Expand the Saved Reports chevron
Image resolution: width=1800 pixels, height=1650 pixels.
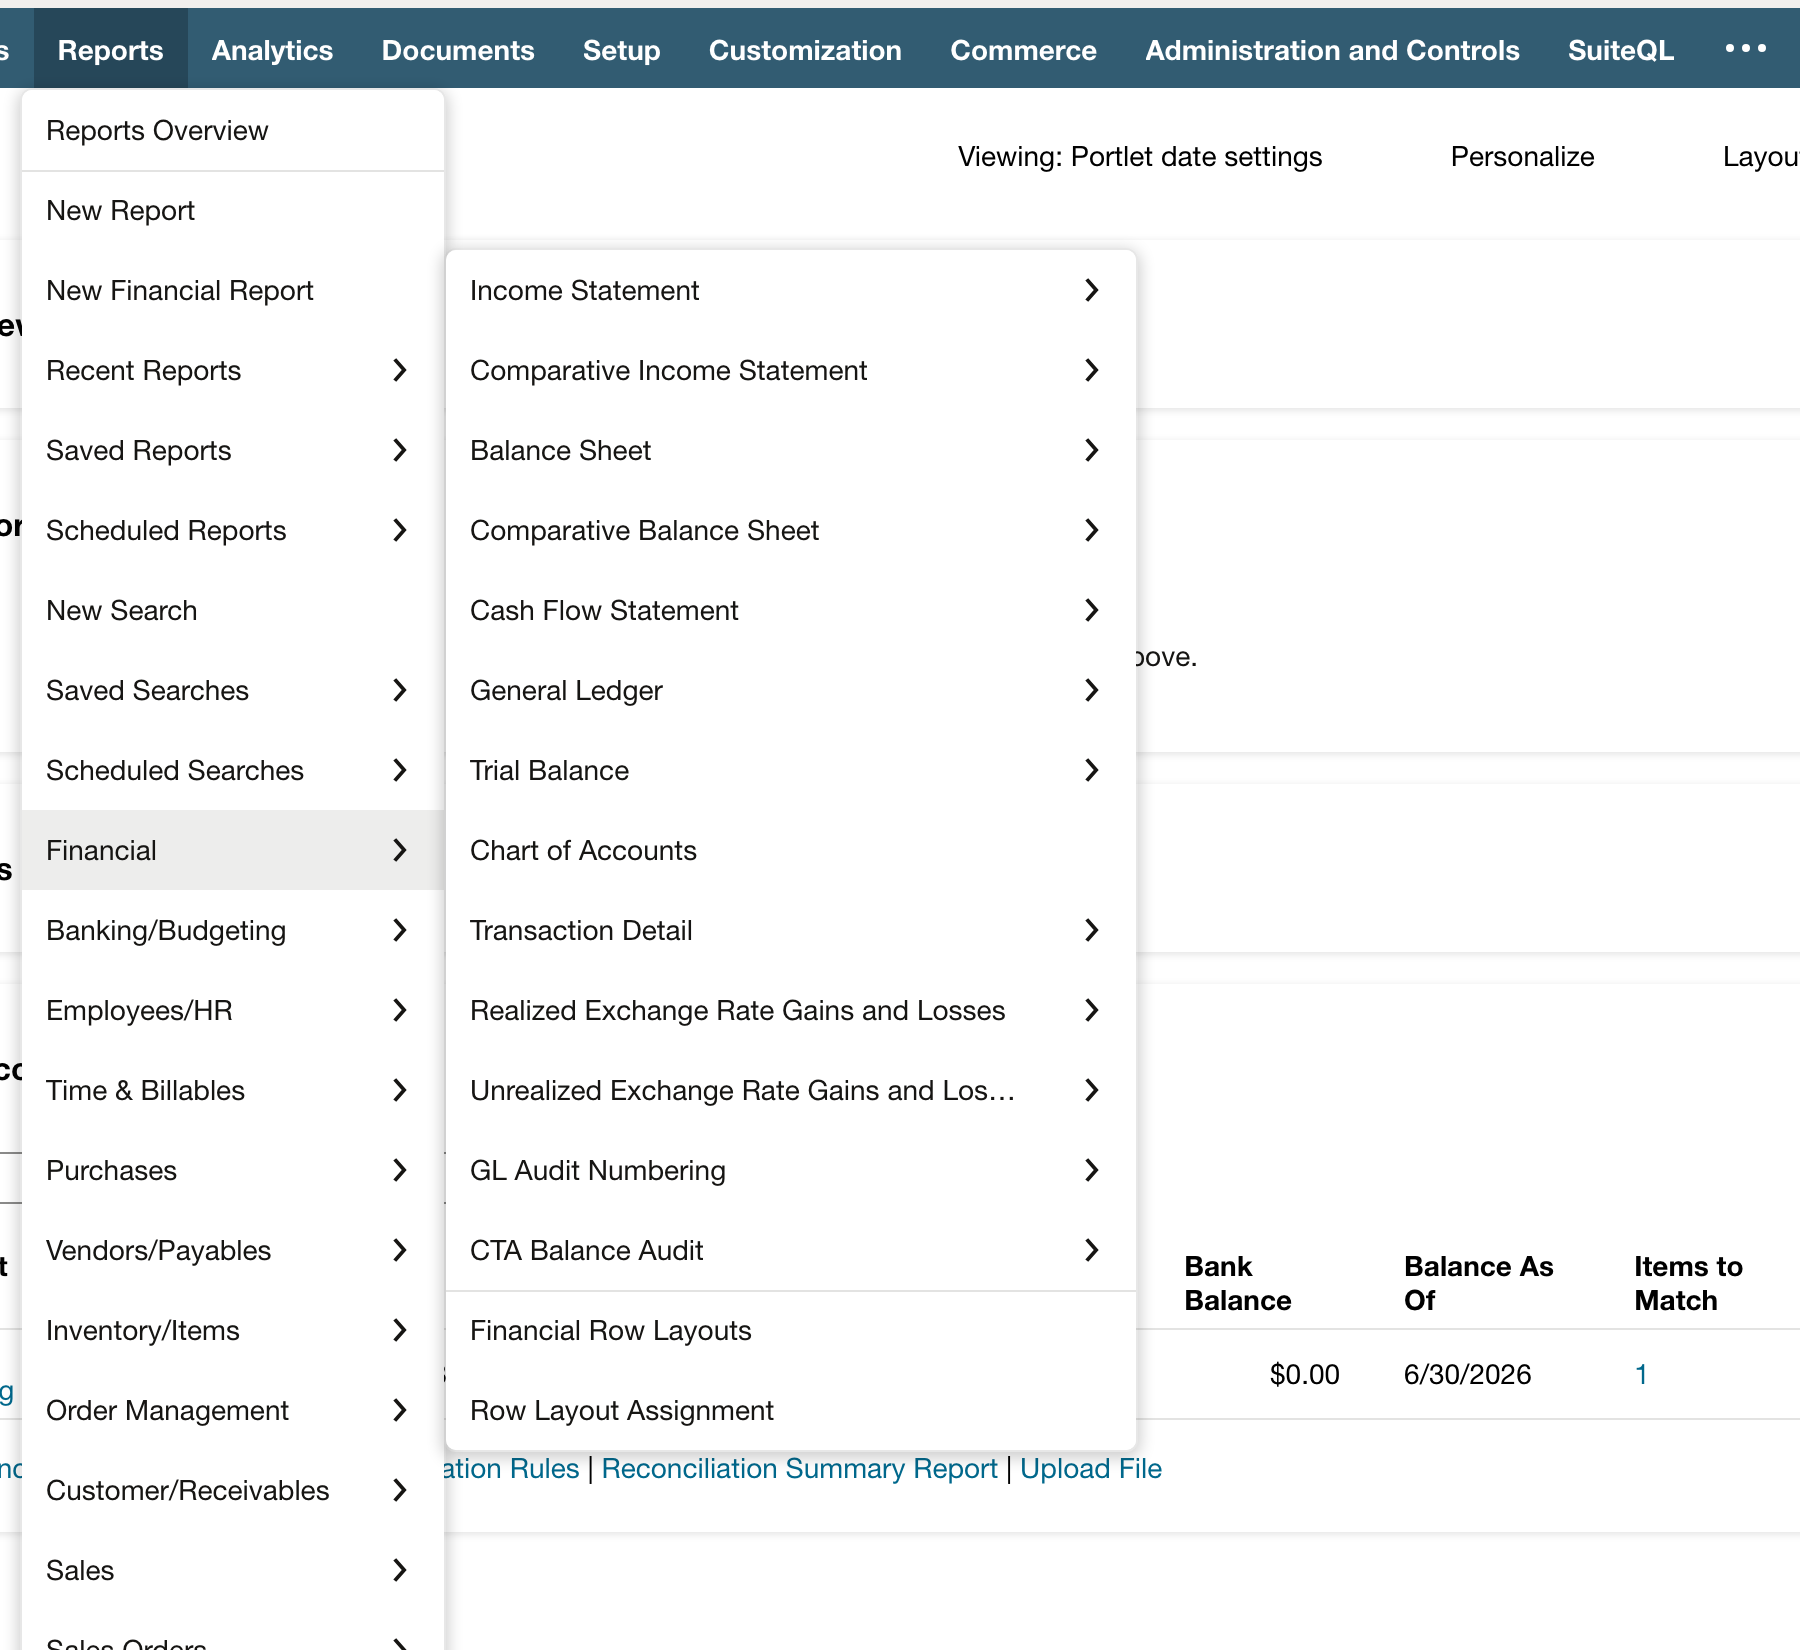399,450
